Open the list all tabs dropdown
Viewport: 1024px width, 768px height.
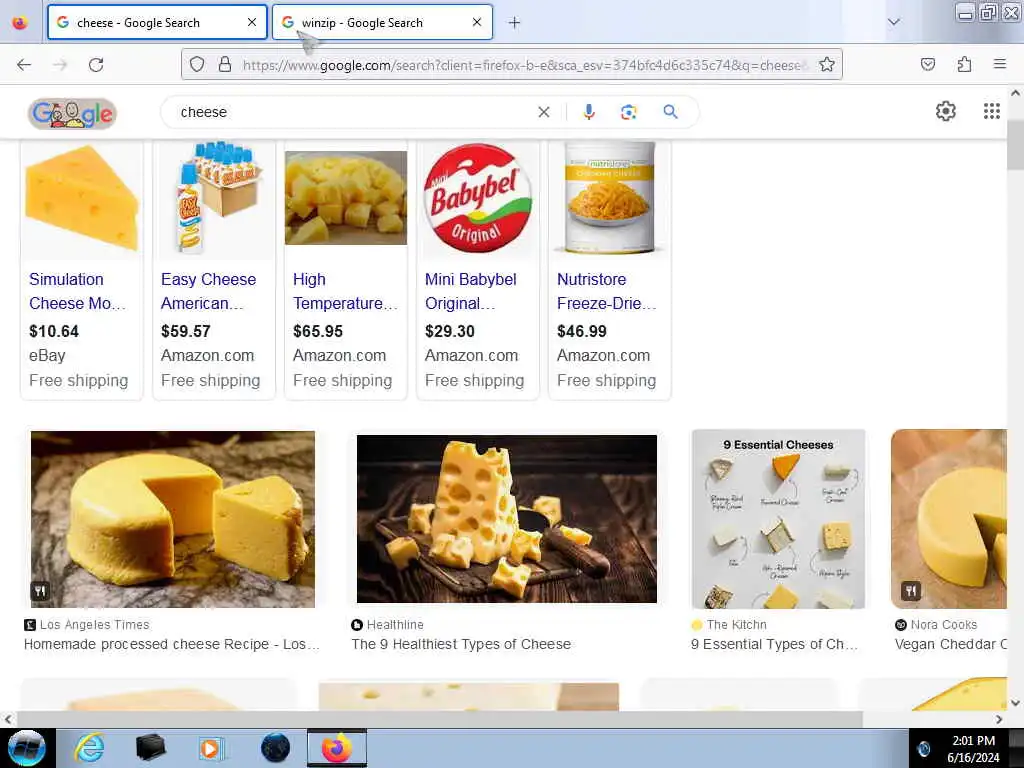click(894, 22)
